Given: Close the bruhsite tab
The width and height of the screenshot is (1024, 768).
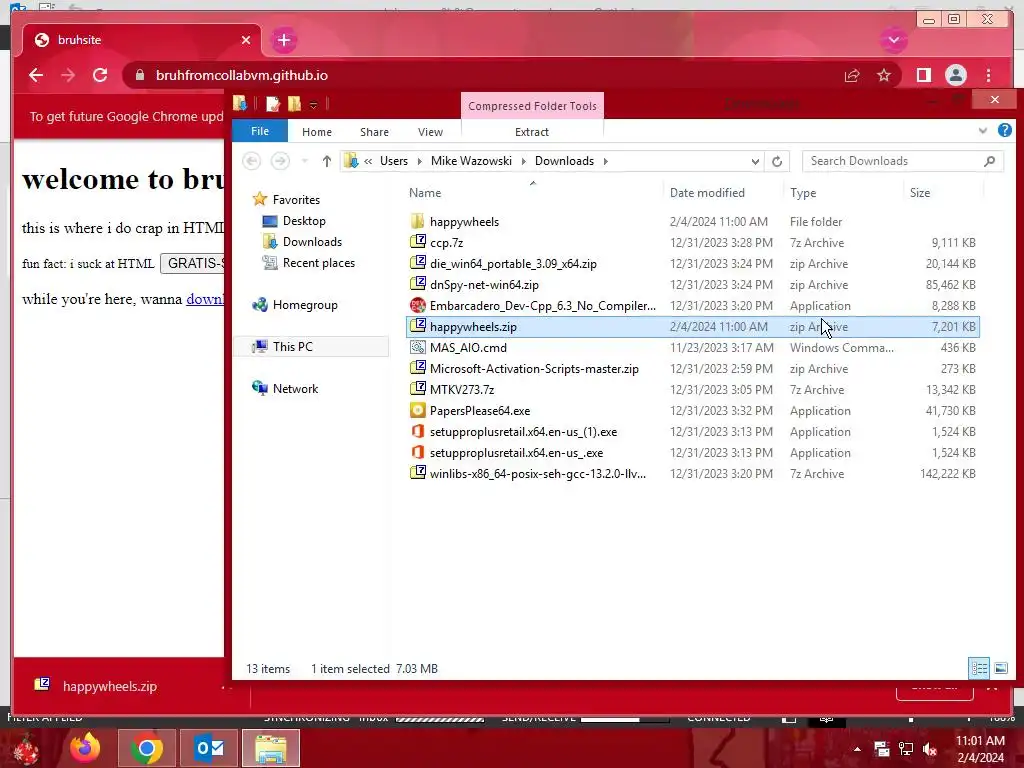Looking at the screenshot, I should click(x=246, y=40).
